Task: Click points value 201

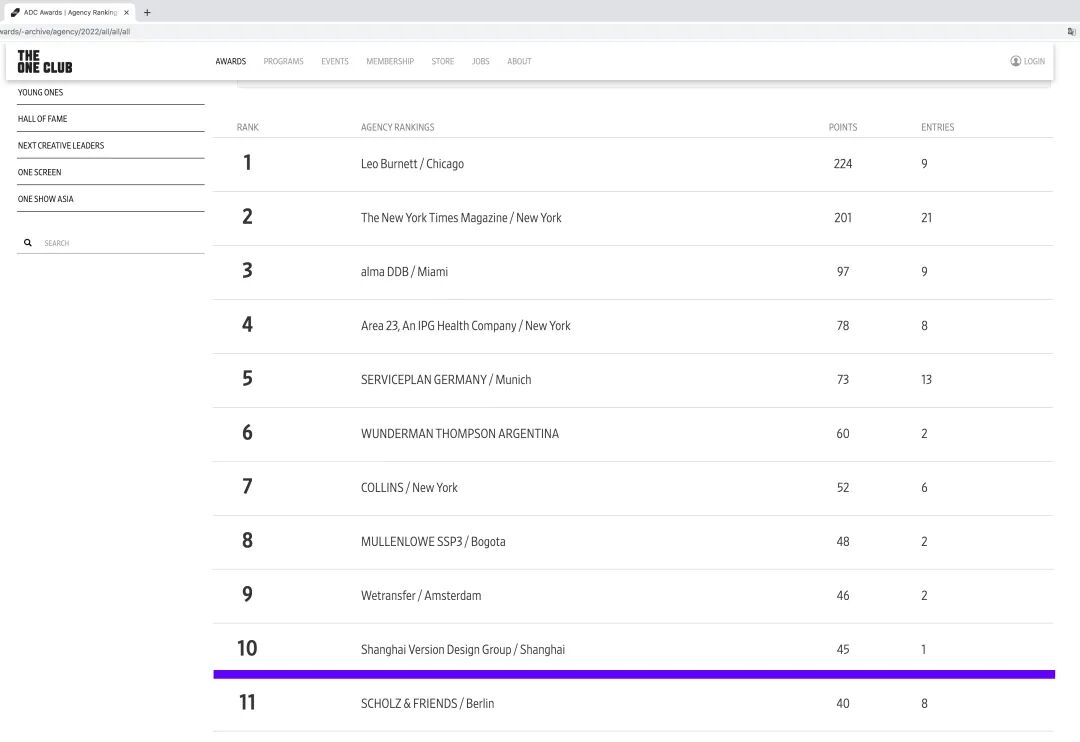Action: (x=842, y=218)
